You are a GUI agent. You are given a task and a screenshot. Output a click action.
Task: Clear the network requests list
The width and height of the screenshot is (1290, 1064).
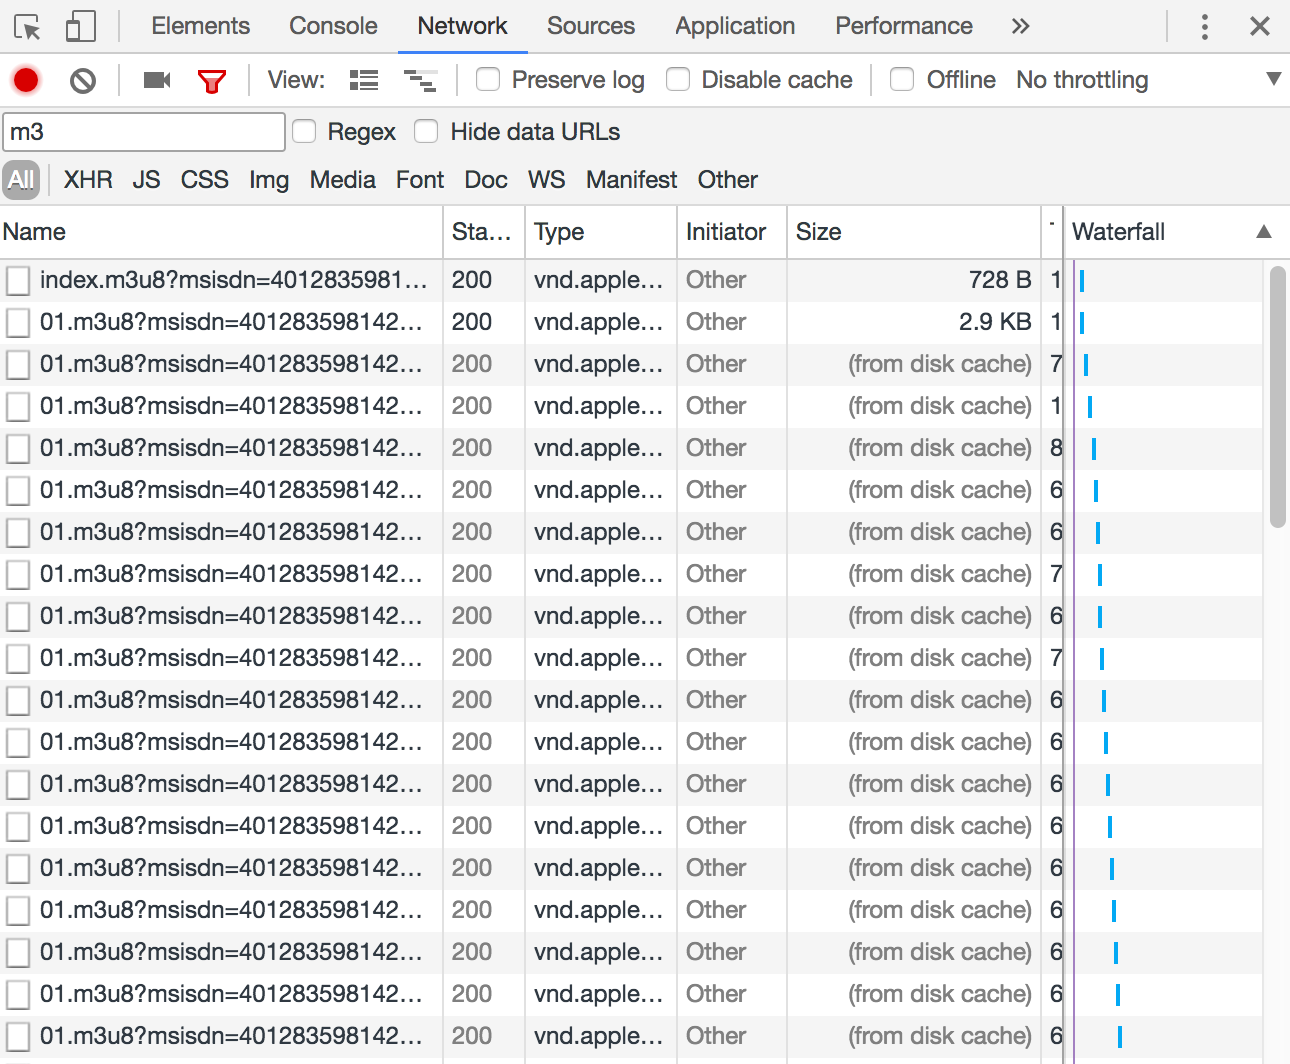pos(83,80)
